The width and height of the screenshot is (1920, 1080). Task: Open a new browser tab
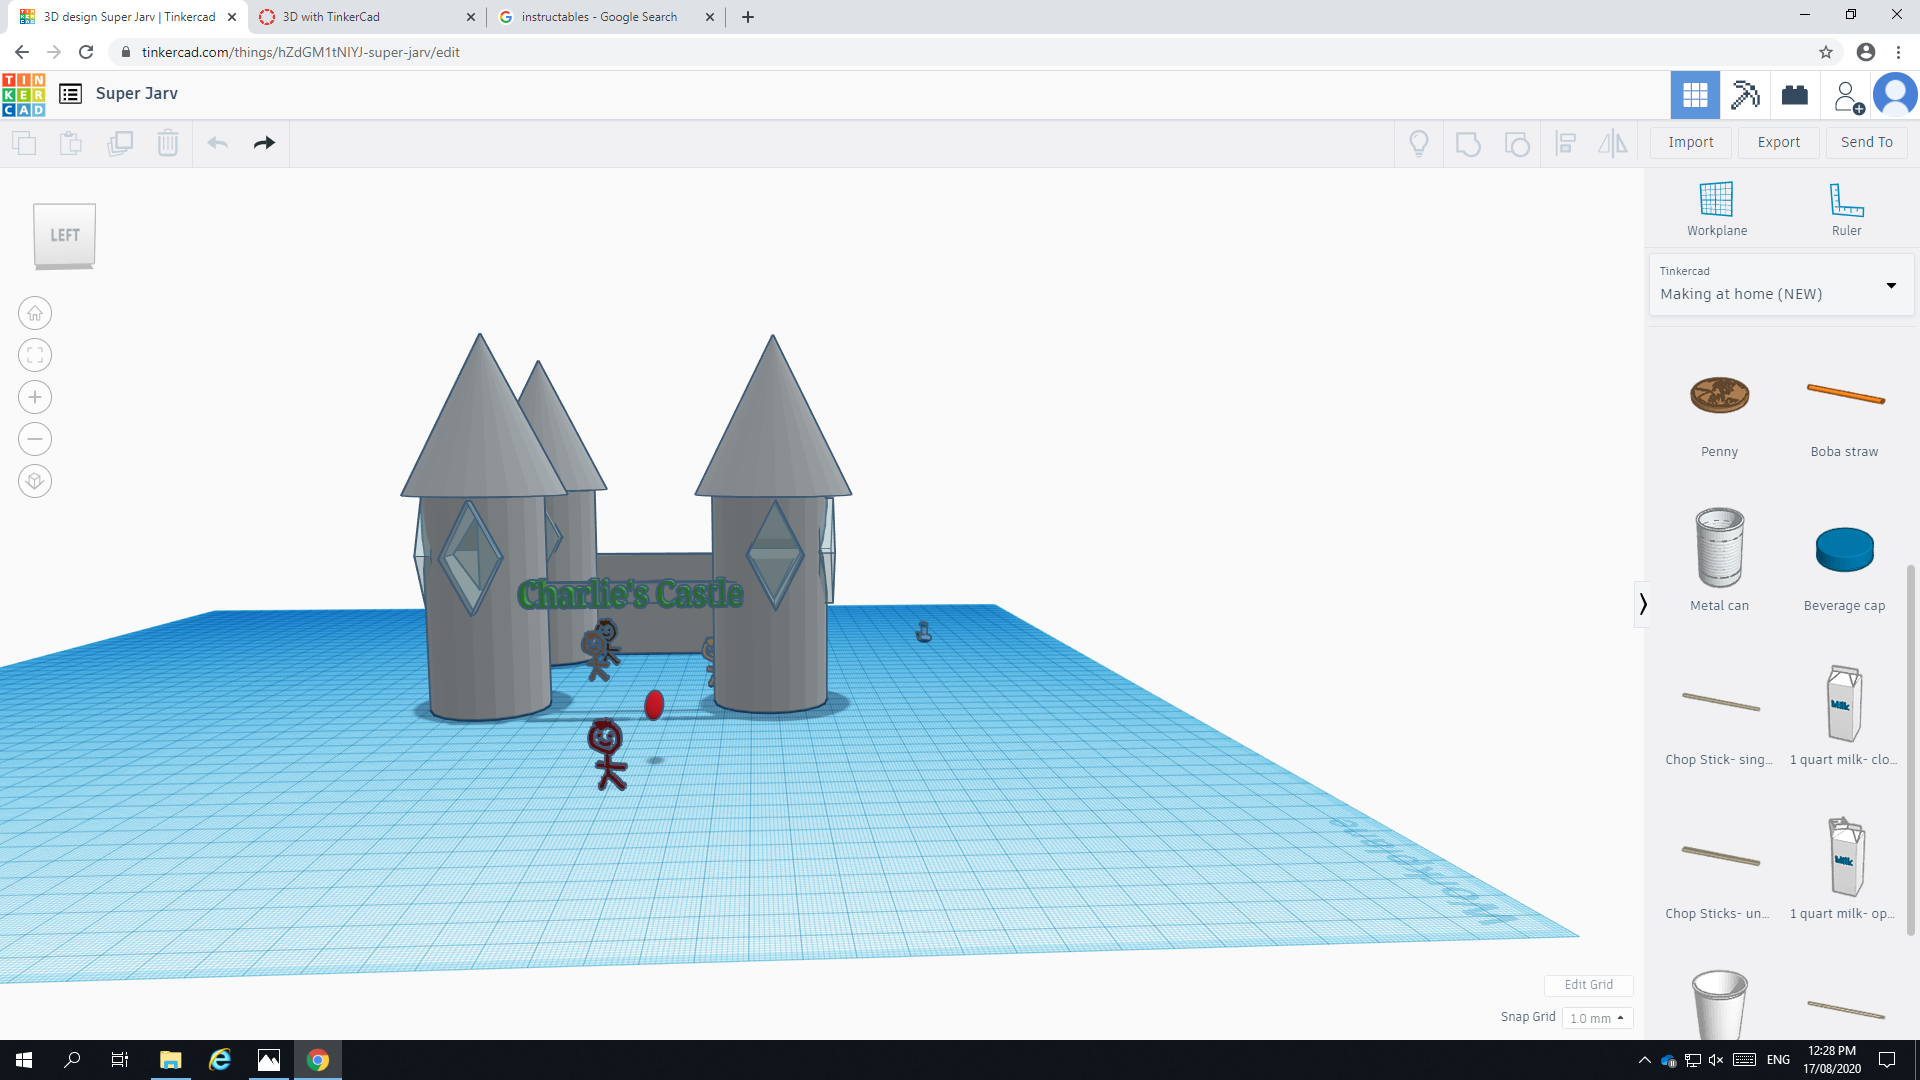(x=748, y=17)
